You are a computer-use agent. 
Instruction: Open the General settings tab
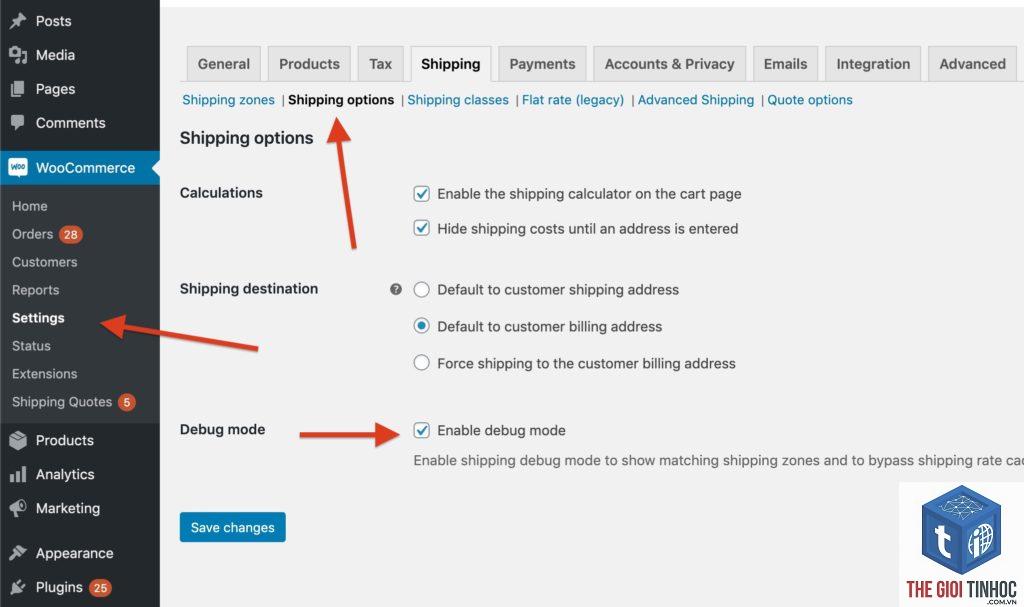click(x=223, y=64)
